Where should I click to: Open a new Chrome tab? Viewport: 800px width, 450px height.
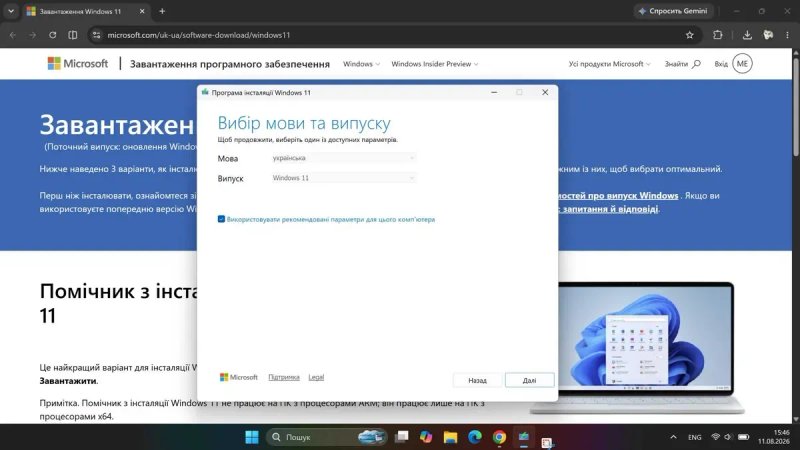coord(162,11)
